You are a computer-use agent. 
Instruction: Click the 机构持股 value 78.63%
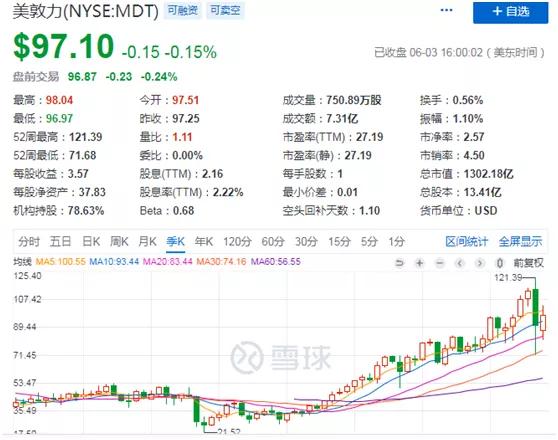point(86,211)
